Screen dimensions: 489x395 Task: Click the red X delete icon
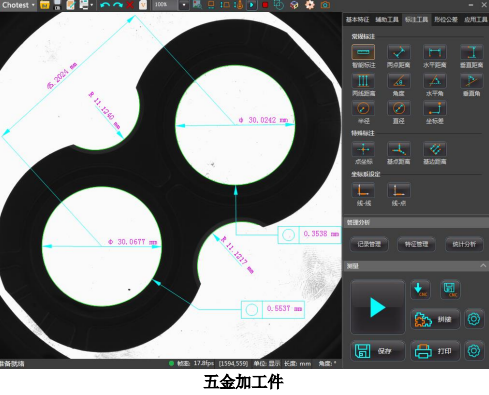point(130,5)
